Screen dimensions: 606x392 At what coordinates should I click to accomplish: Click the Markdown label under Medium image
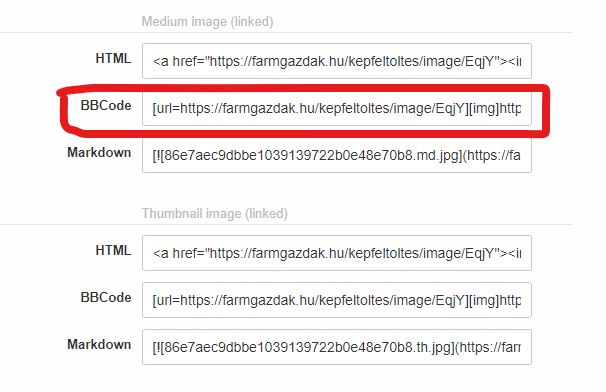(x=99, y=152)
